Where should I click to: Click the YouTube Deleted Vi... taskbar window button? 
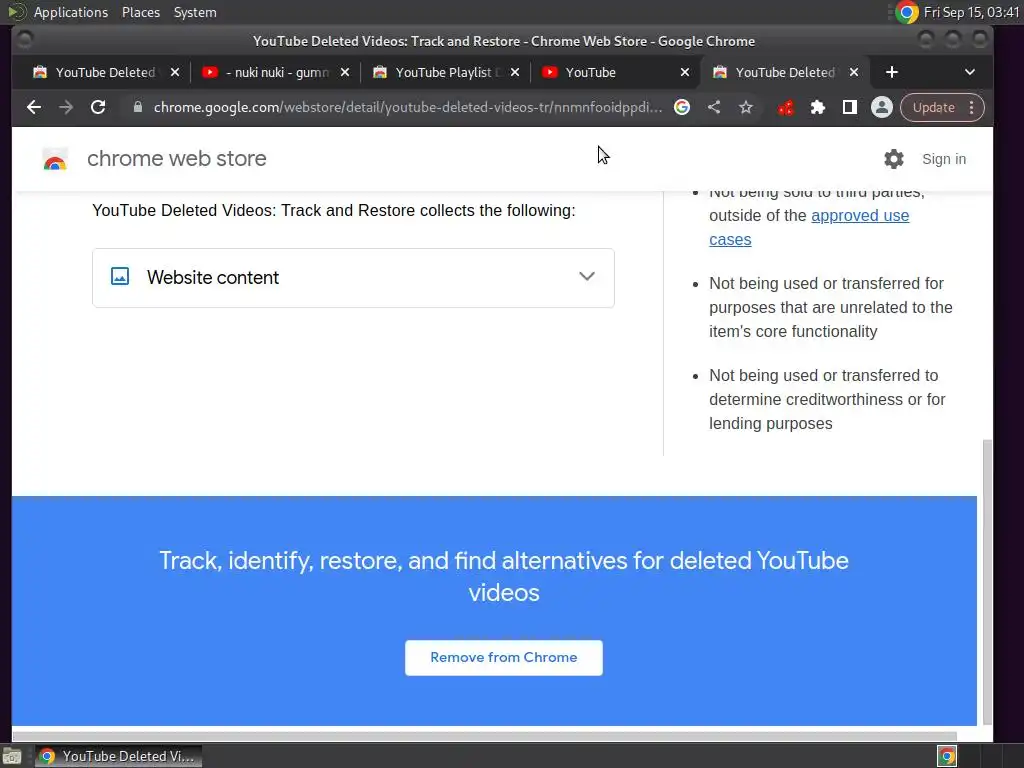click(118, 756)
